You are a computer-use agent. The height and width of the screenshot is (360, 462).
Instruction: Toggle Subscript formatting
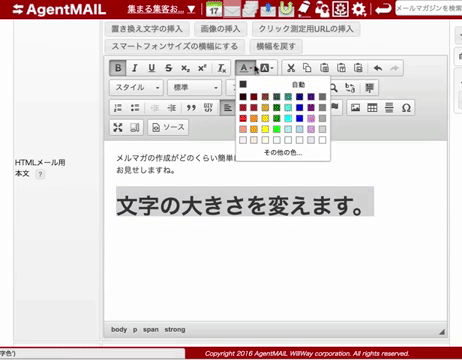[185, 68]
